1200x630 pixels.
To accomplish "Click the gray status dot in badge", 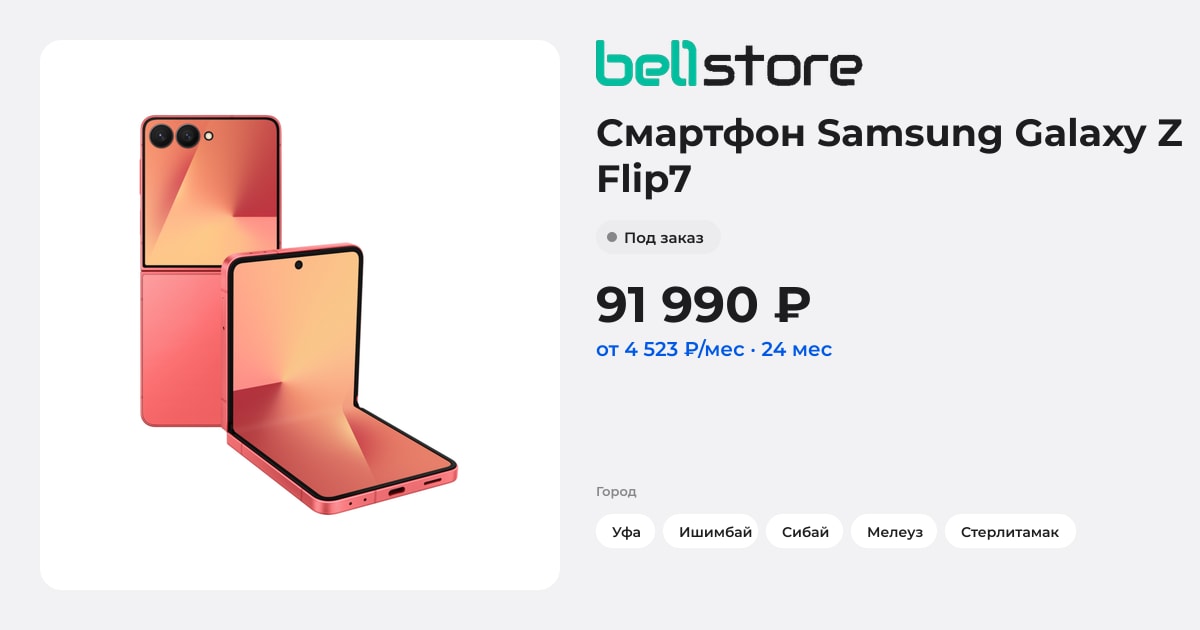I will click(x=612, y=237).
